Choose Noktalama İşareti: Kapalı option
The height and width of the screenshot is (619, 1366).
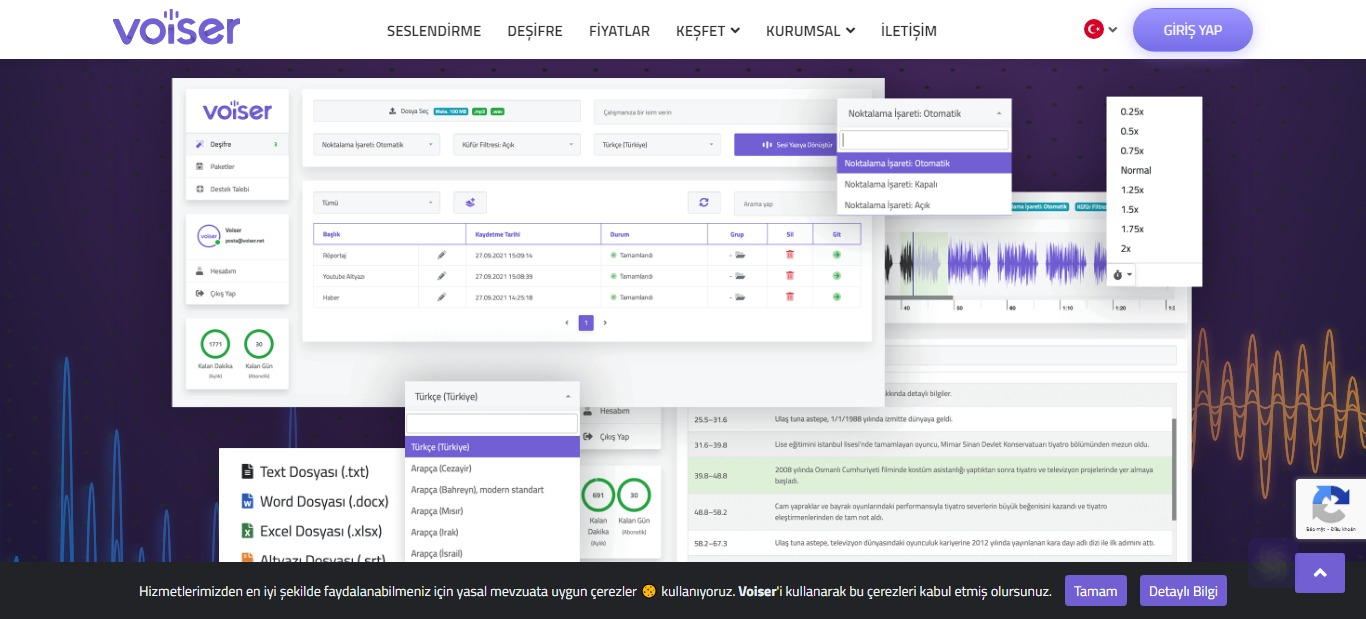(924, 184)
